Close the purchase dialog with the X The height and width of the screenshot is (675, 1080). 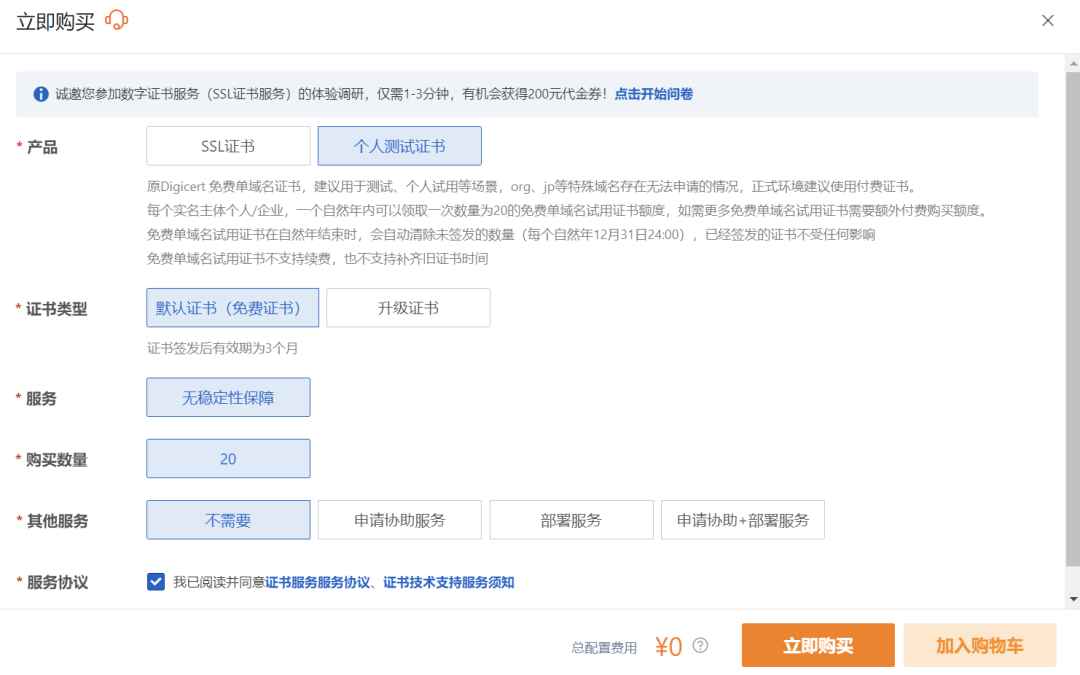point(1047,20)
